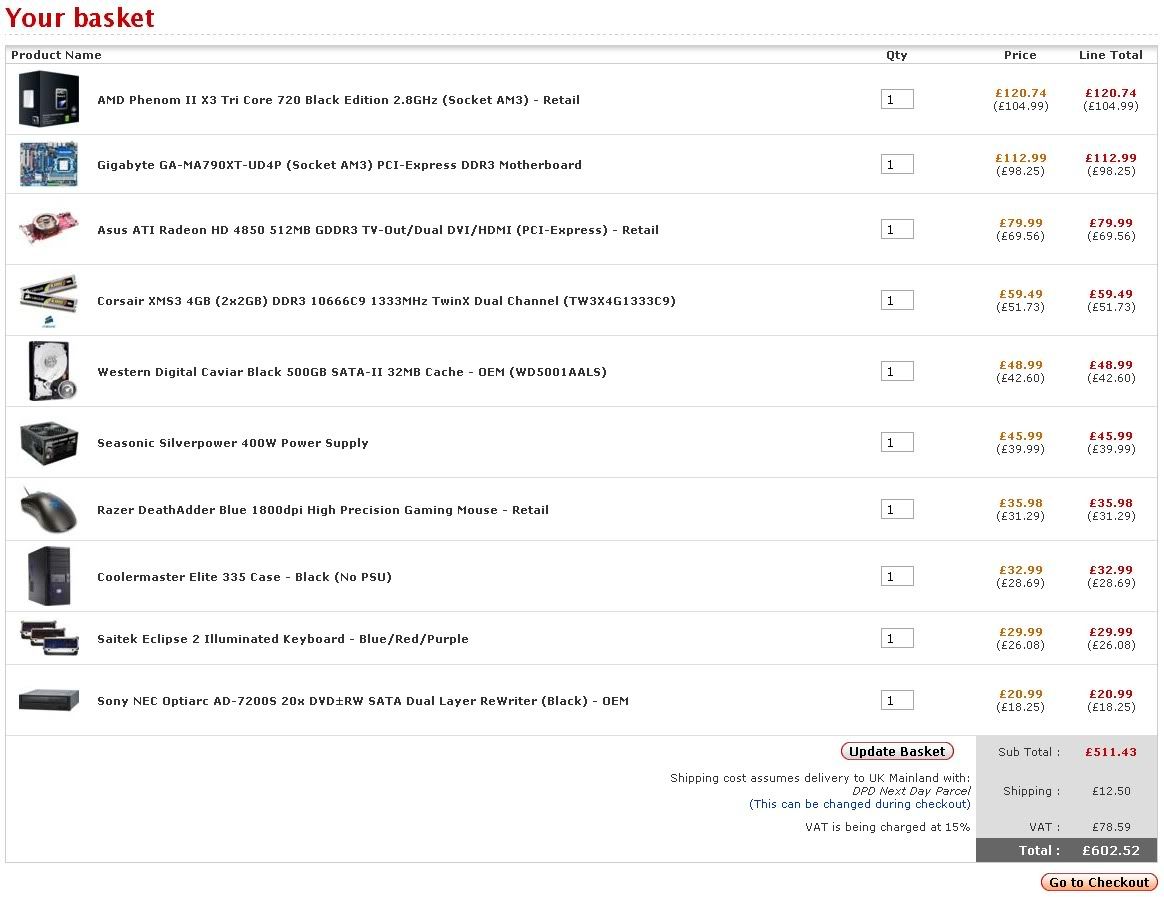The width and height of the screenshot is (1164, 897).
Task: Click the Corsair XMS3 memory image
Action: [49, 300]
